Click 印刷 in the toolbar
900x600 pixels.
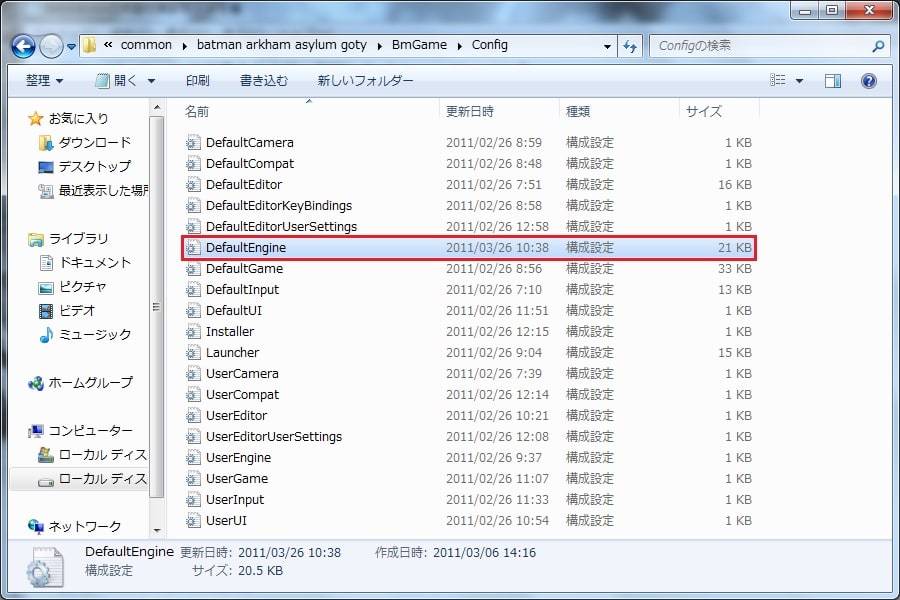pos(197,80)
